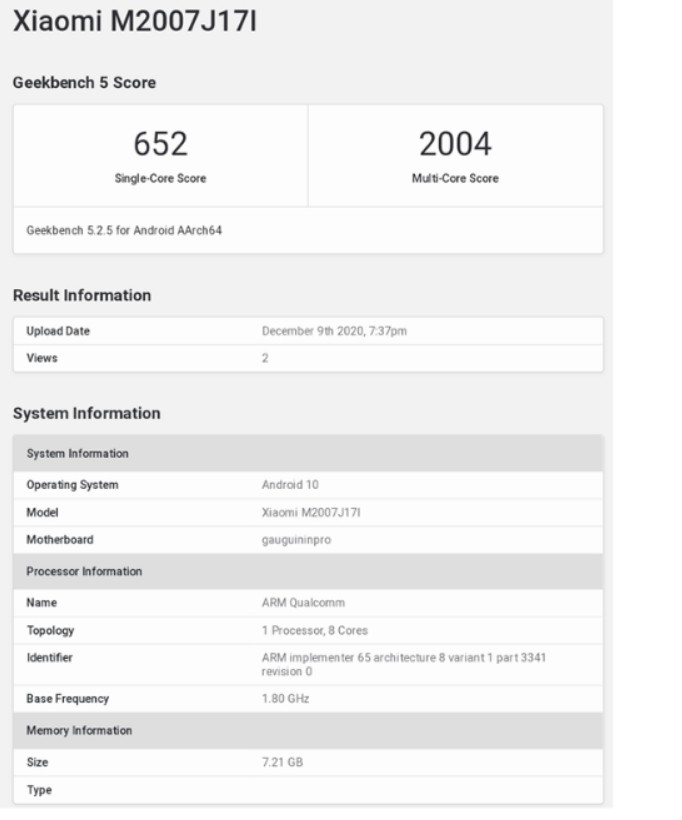Screen dimensions: 682x820
Task: Select the 7.21 GB value
Action: tap(282, 762)
